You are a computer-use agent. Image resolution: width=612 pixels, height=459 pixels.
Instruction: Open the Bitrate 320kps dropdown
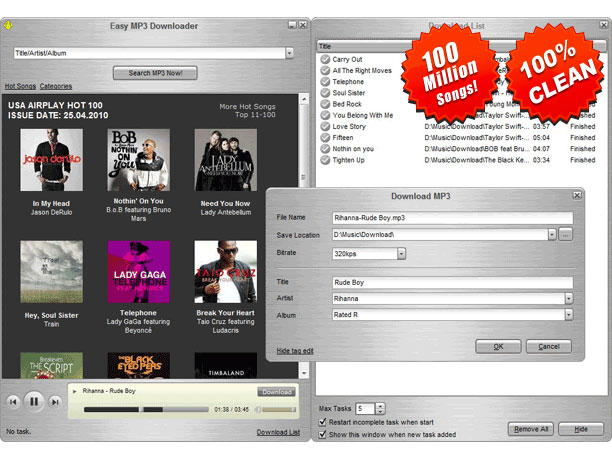[402, 254]
